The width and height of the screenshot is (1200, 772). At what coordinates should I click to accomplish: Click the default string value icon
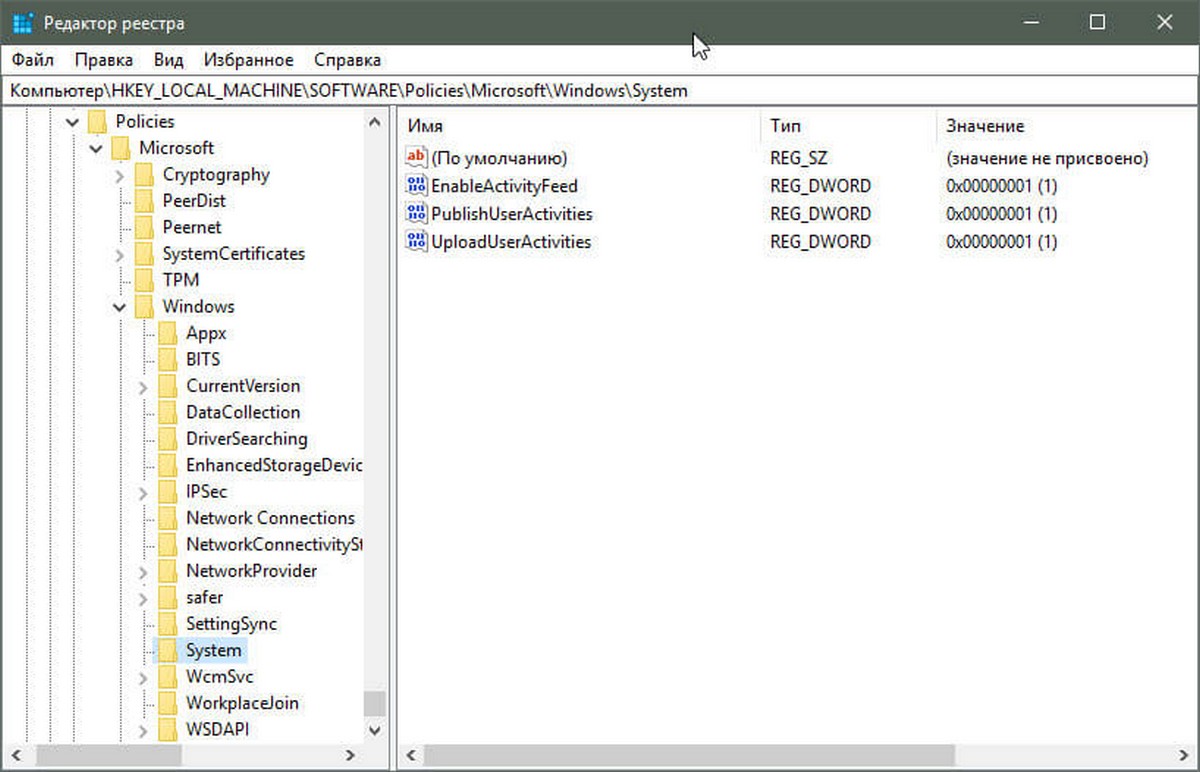coord(416,158)
